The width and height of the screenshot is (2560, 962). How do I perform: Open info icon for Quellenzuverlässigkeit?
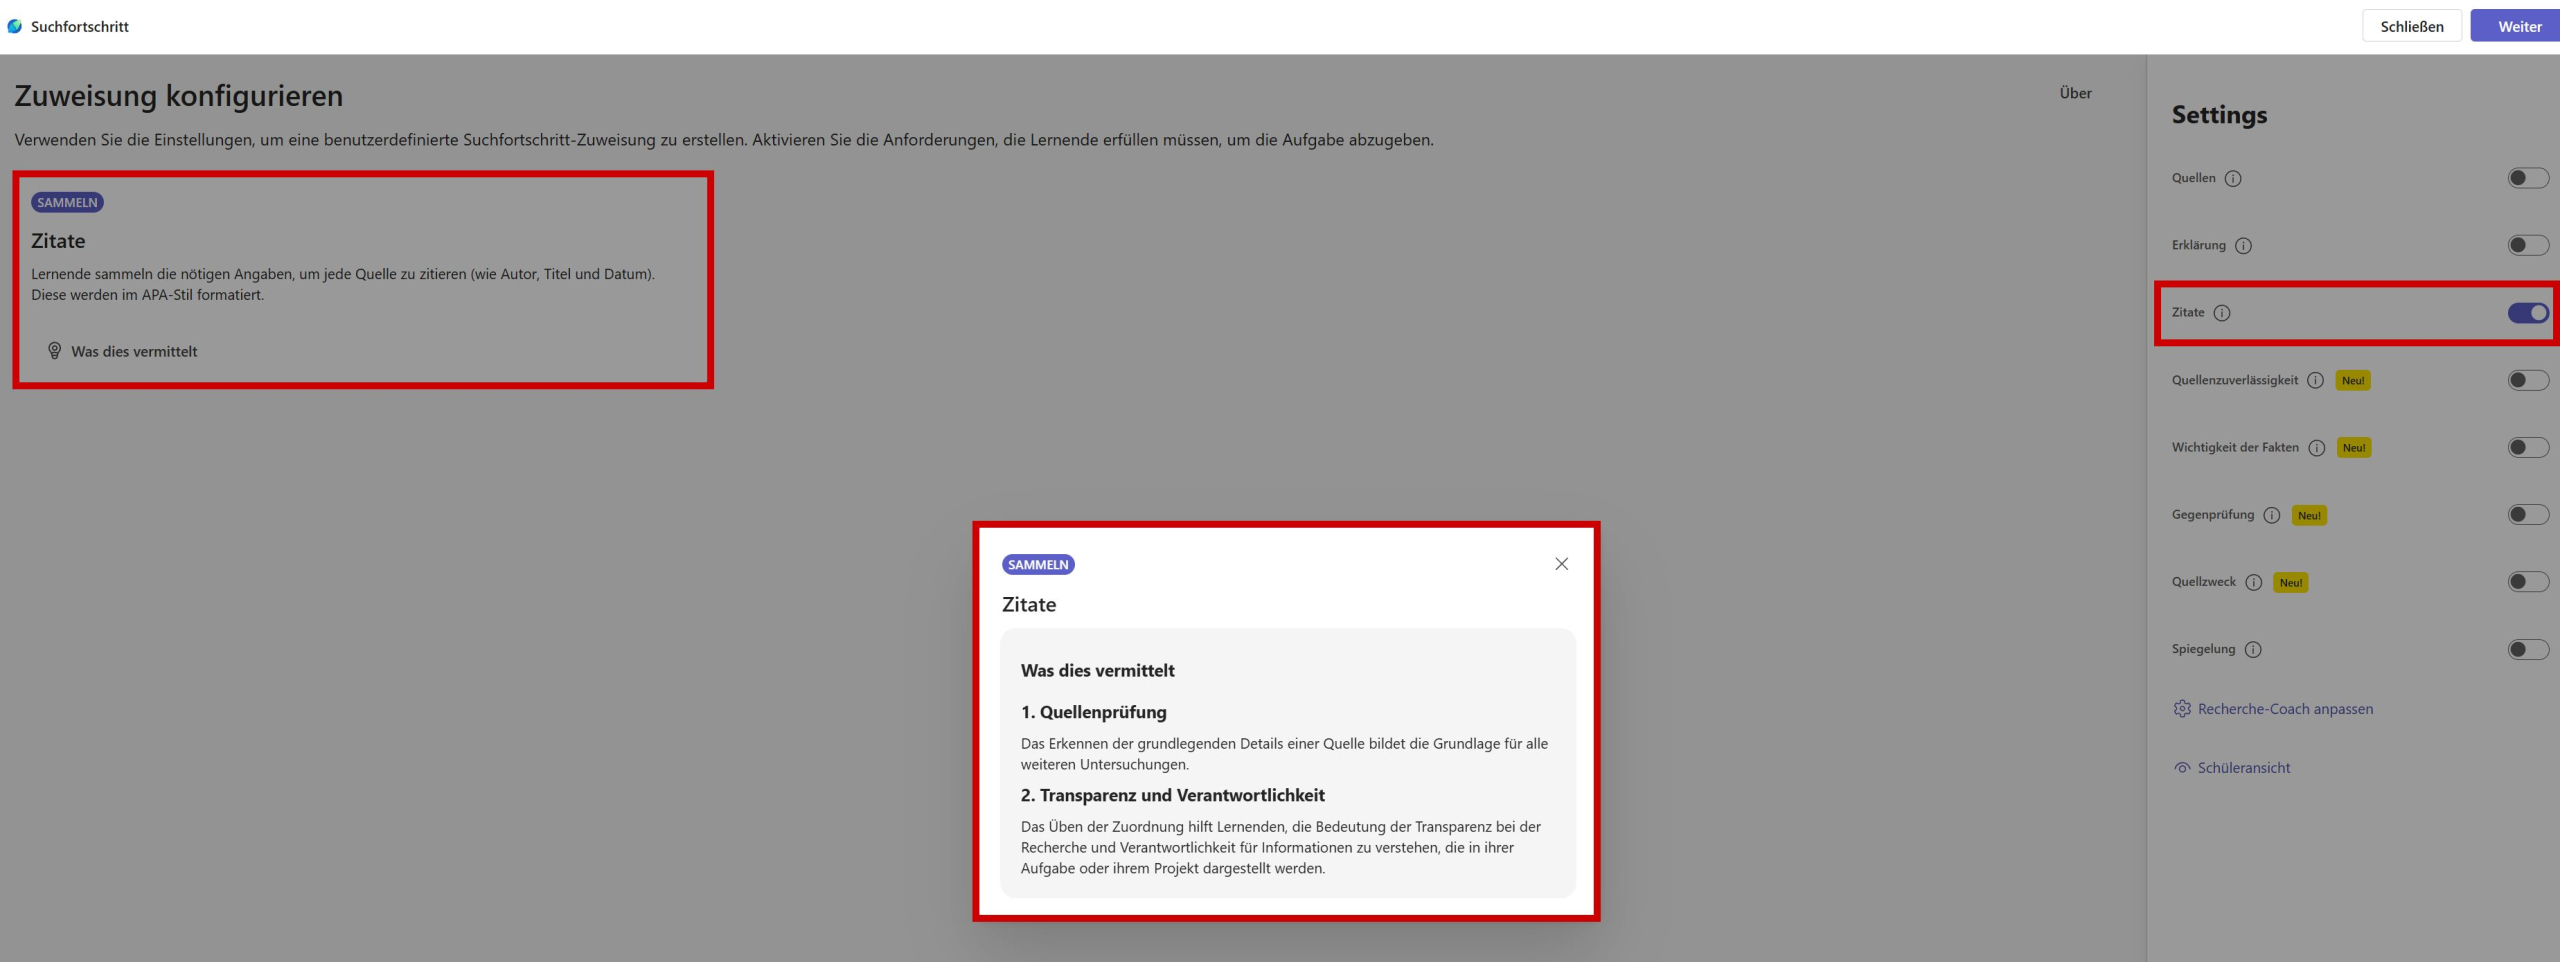[x=2315, y=381]
